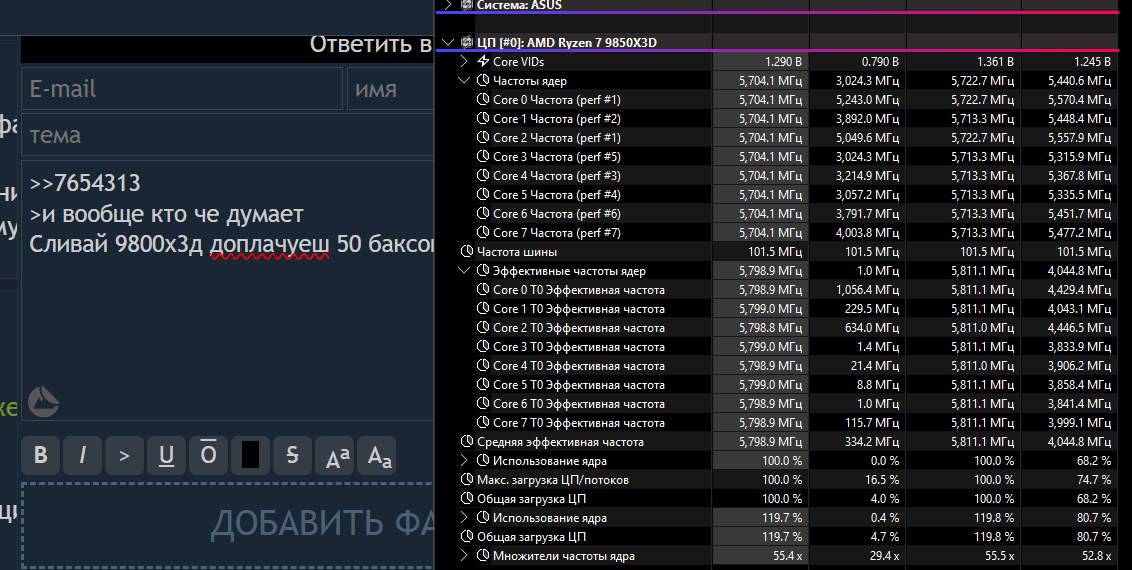Apply overline with the O button

click(x=208, y=455)
